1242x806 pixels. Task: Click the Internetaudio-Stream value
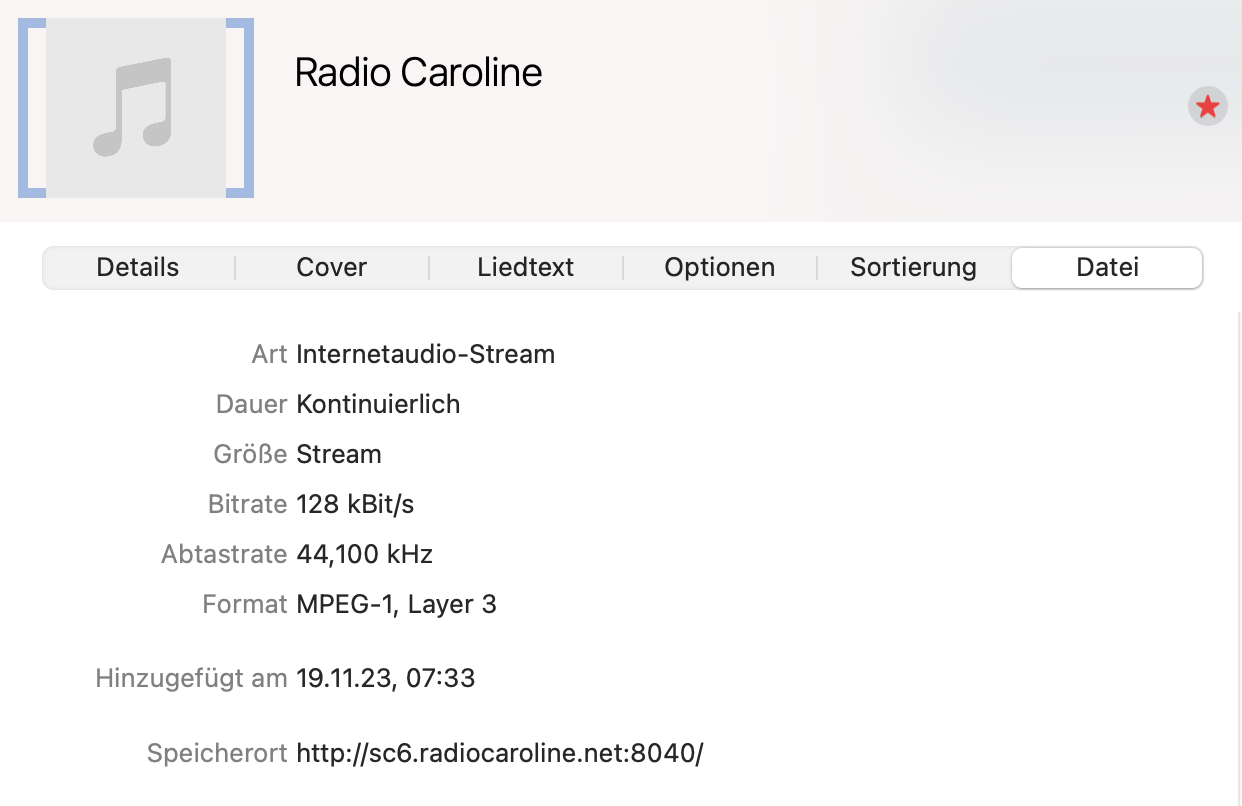pos(426,354)
